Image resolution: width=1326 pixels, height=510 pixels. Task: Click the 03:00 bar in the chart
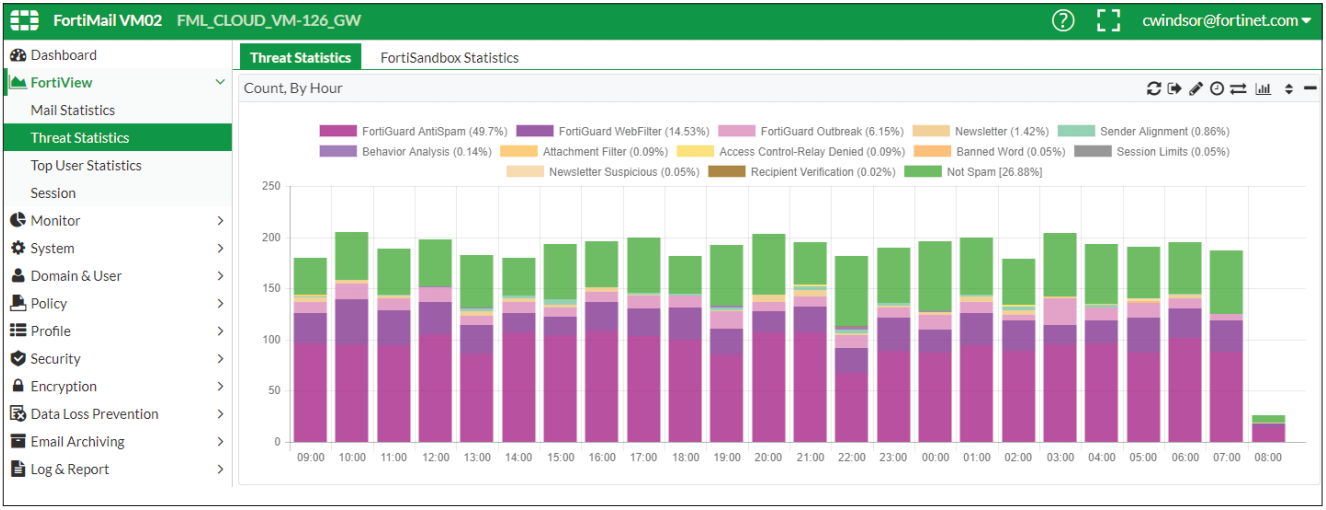(1060, 338)
